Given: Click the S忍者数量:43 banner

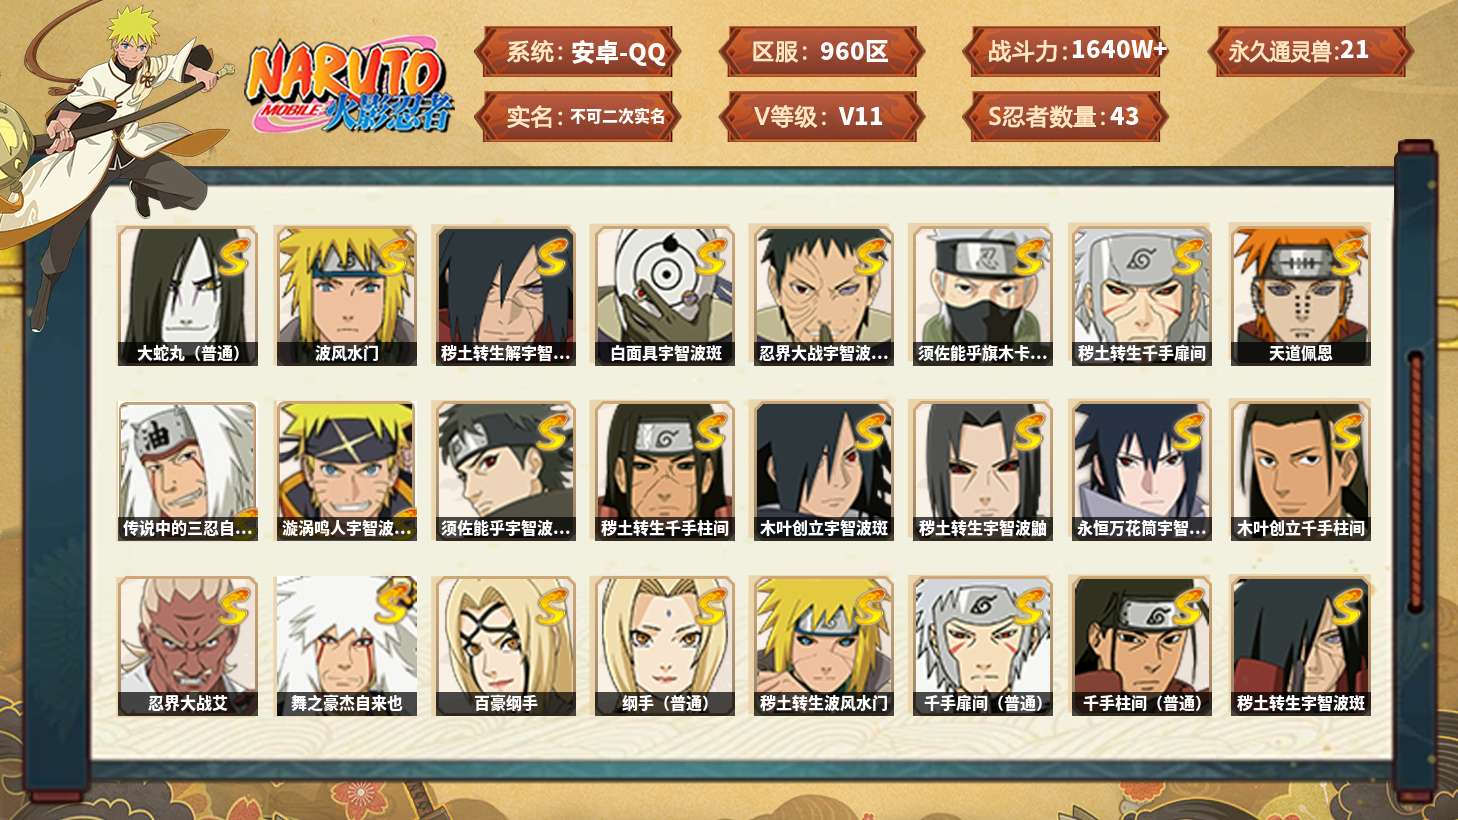Looking at the screenshot, I should (x=1066, y=117).
